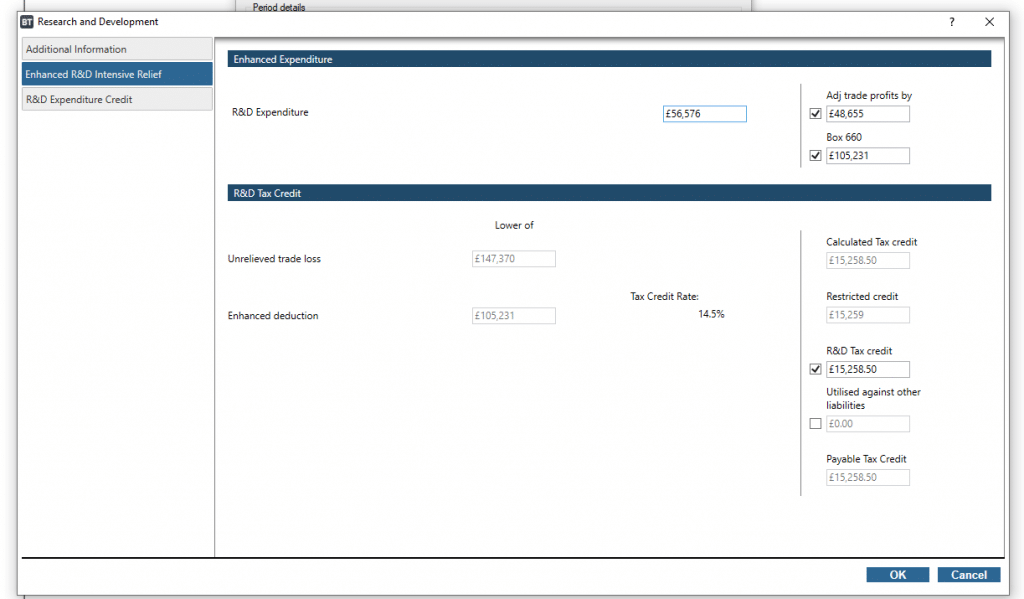Image resolution: width=1024 pixels, height=599 pixels.
Task: Click the Restricted credit £15,259 field
Action: pos(867,315)
